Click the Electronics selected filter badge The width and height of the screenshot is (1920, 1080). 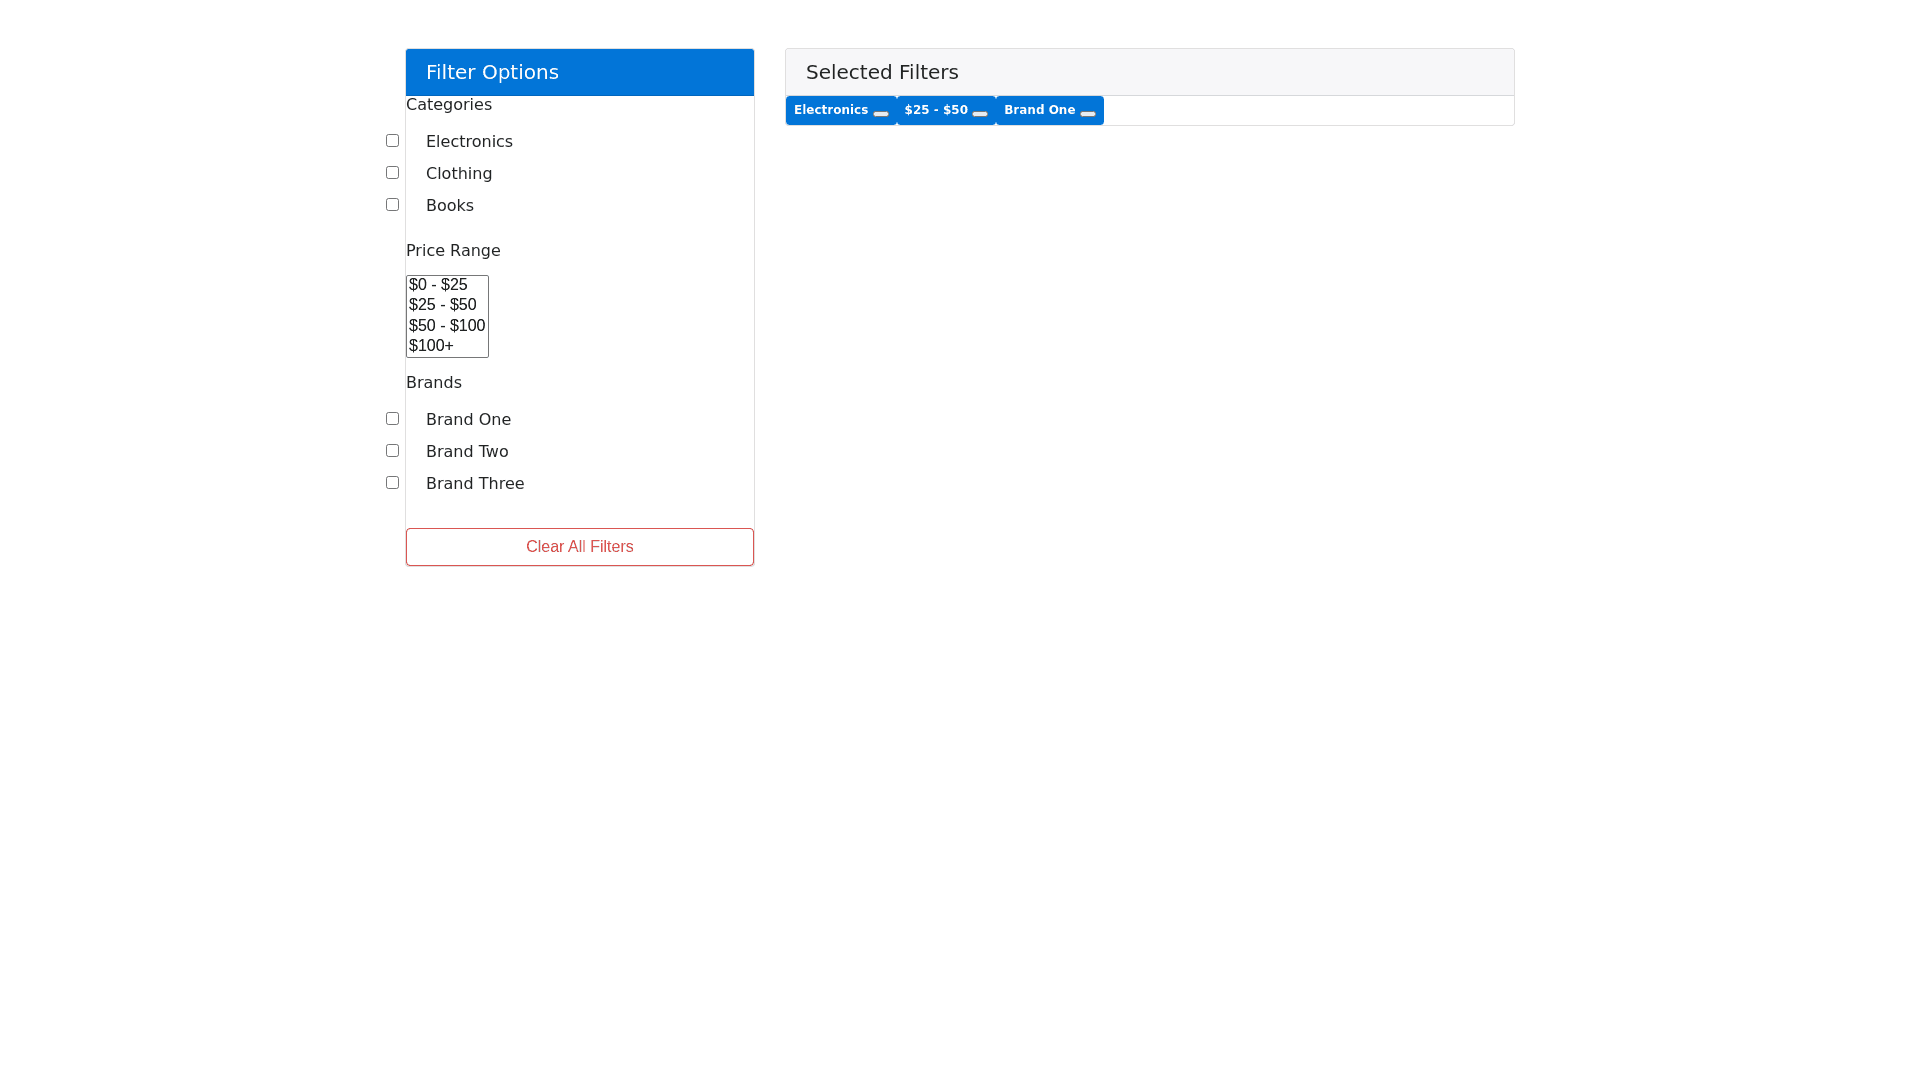pyautogui.click(x=830, y=110)
